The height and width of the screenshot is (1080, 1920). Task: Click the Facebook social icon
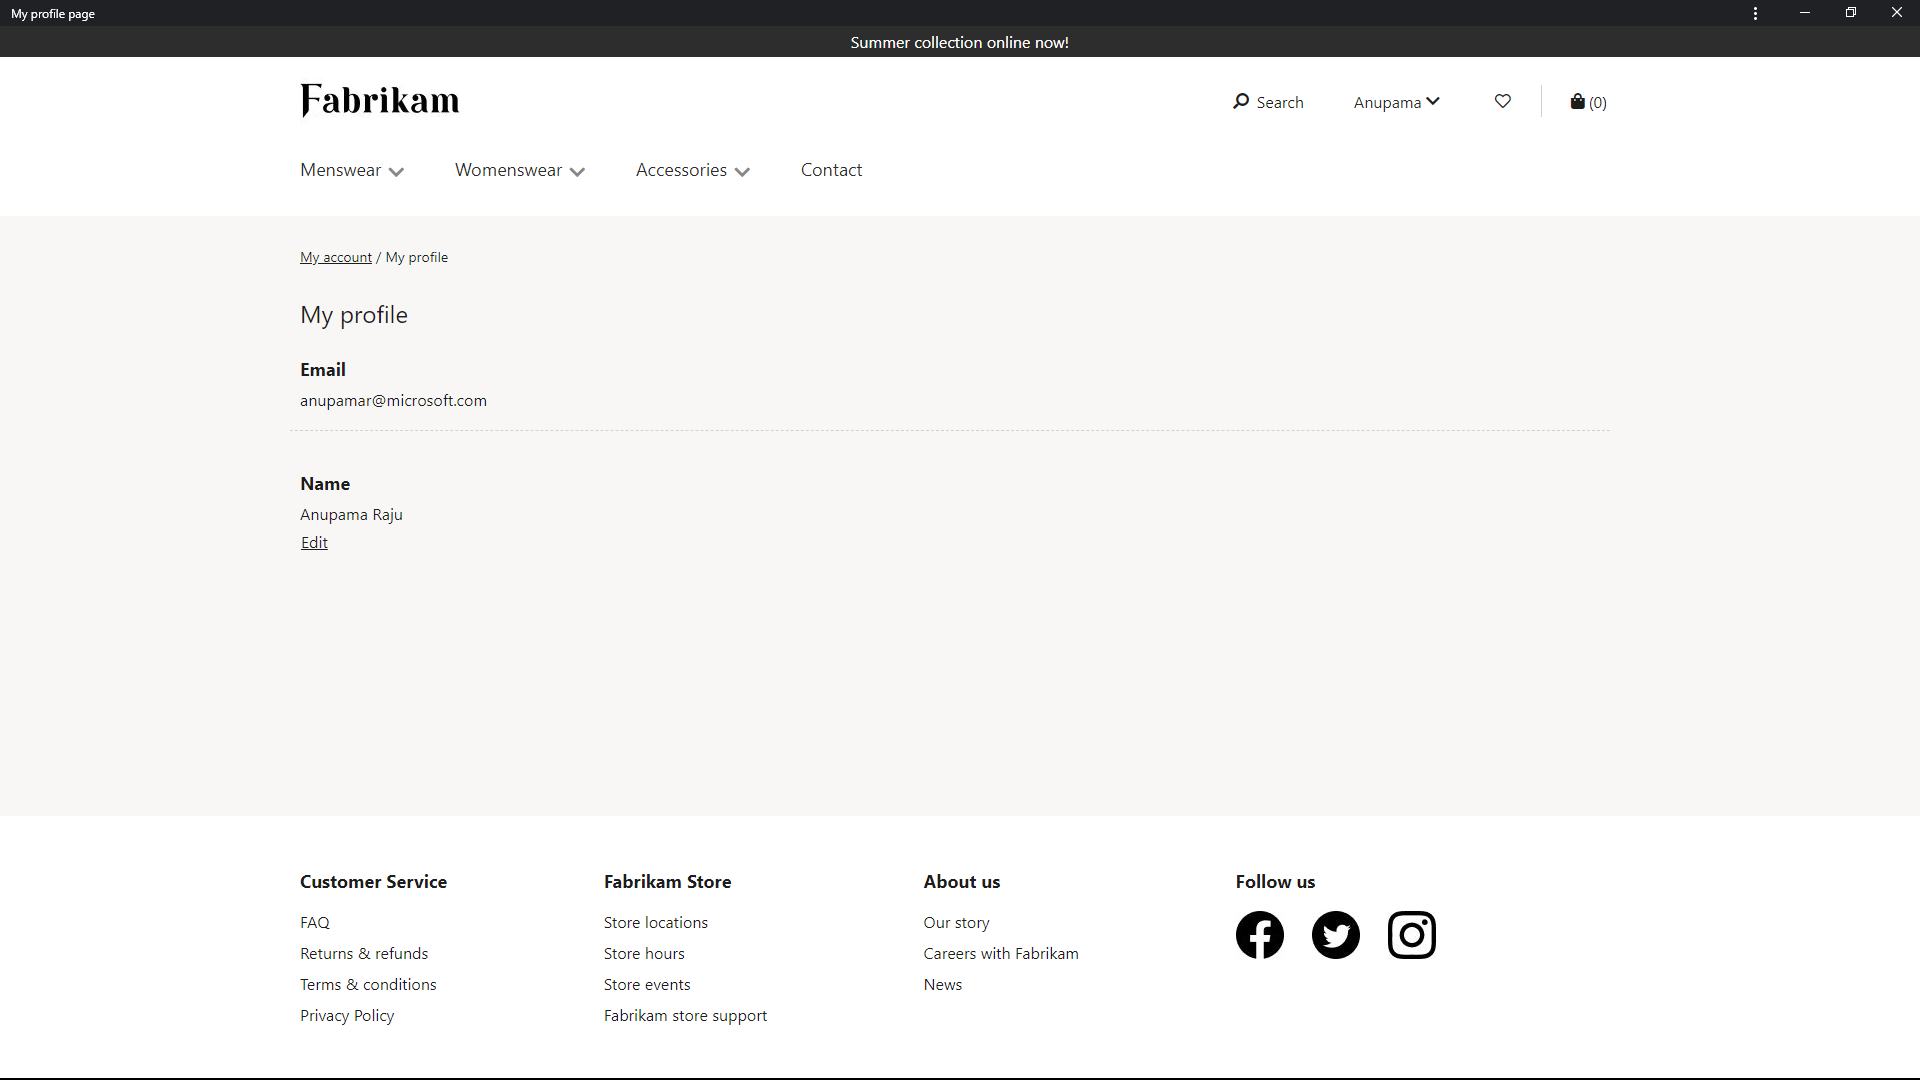point(1261,935)
